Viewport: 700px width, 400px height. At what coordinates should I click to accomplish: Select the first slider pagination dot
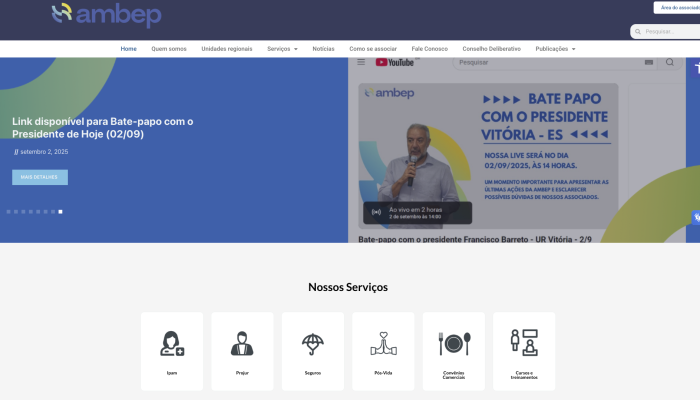click(x=9, y=212)
